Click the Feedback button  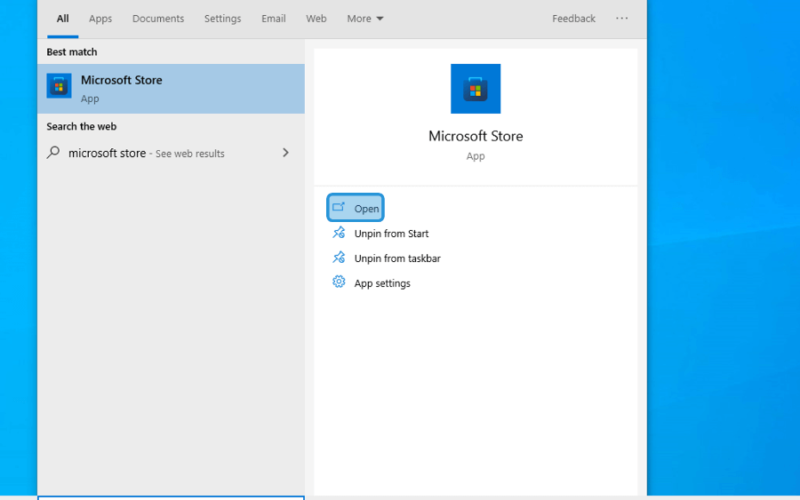tap(573, 19)
